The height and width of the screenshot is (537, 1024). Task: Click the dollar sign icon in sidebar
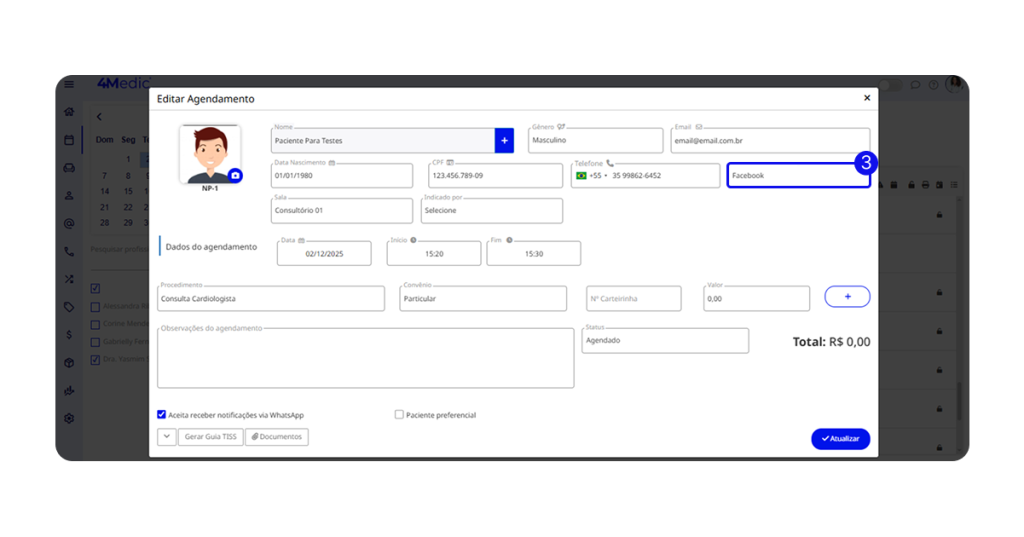pyautogui.click(x=69, y=335)
